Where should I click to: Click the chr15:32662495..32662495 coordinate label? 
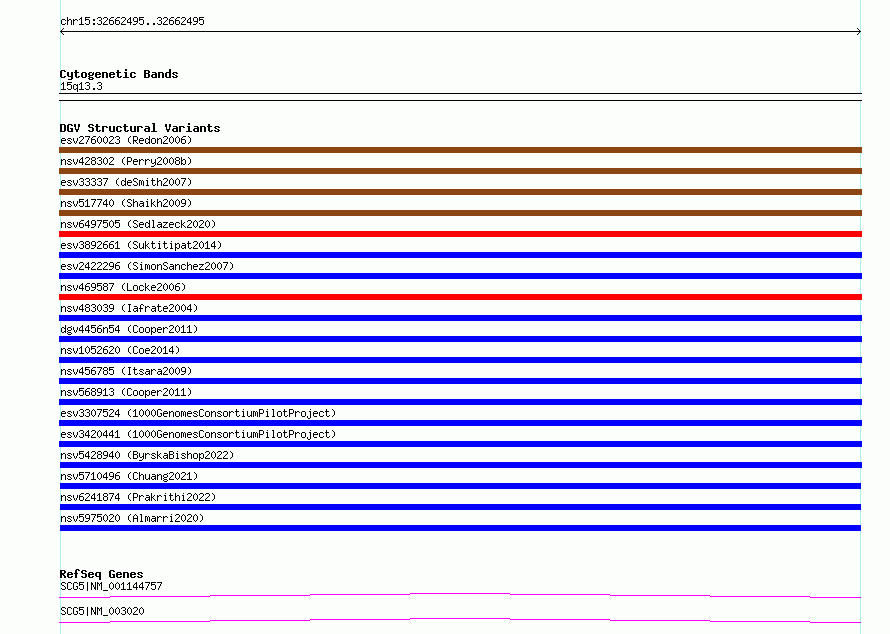point(132,21)
